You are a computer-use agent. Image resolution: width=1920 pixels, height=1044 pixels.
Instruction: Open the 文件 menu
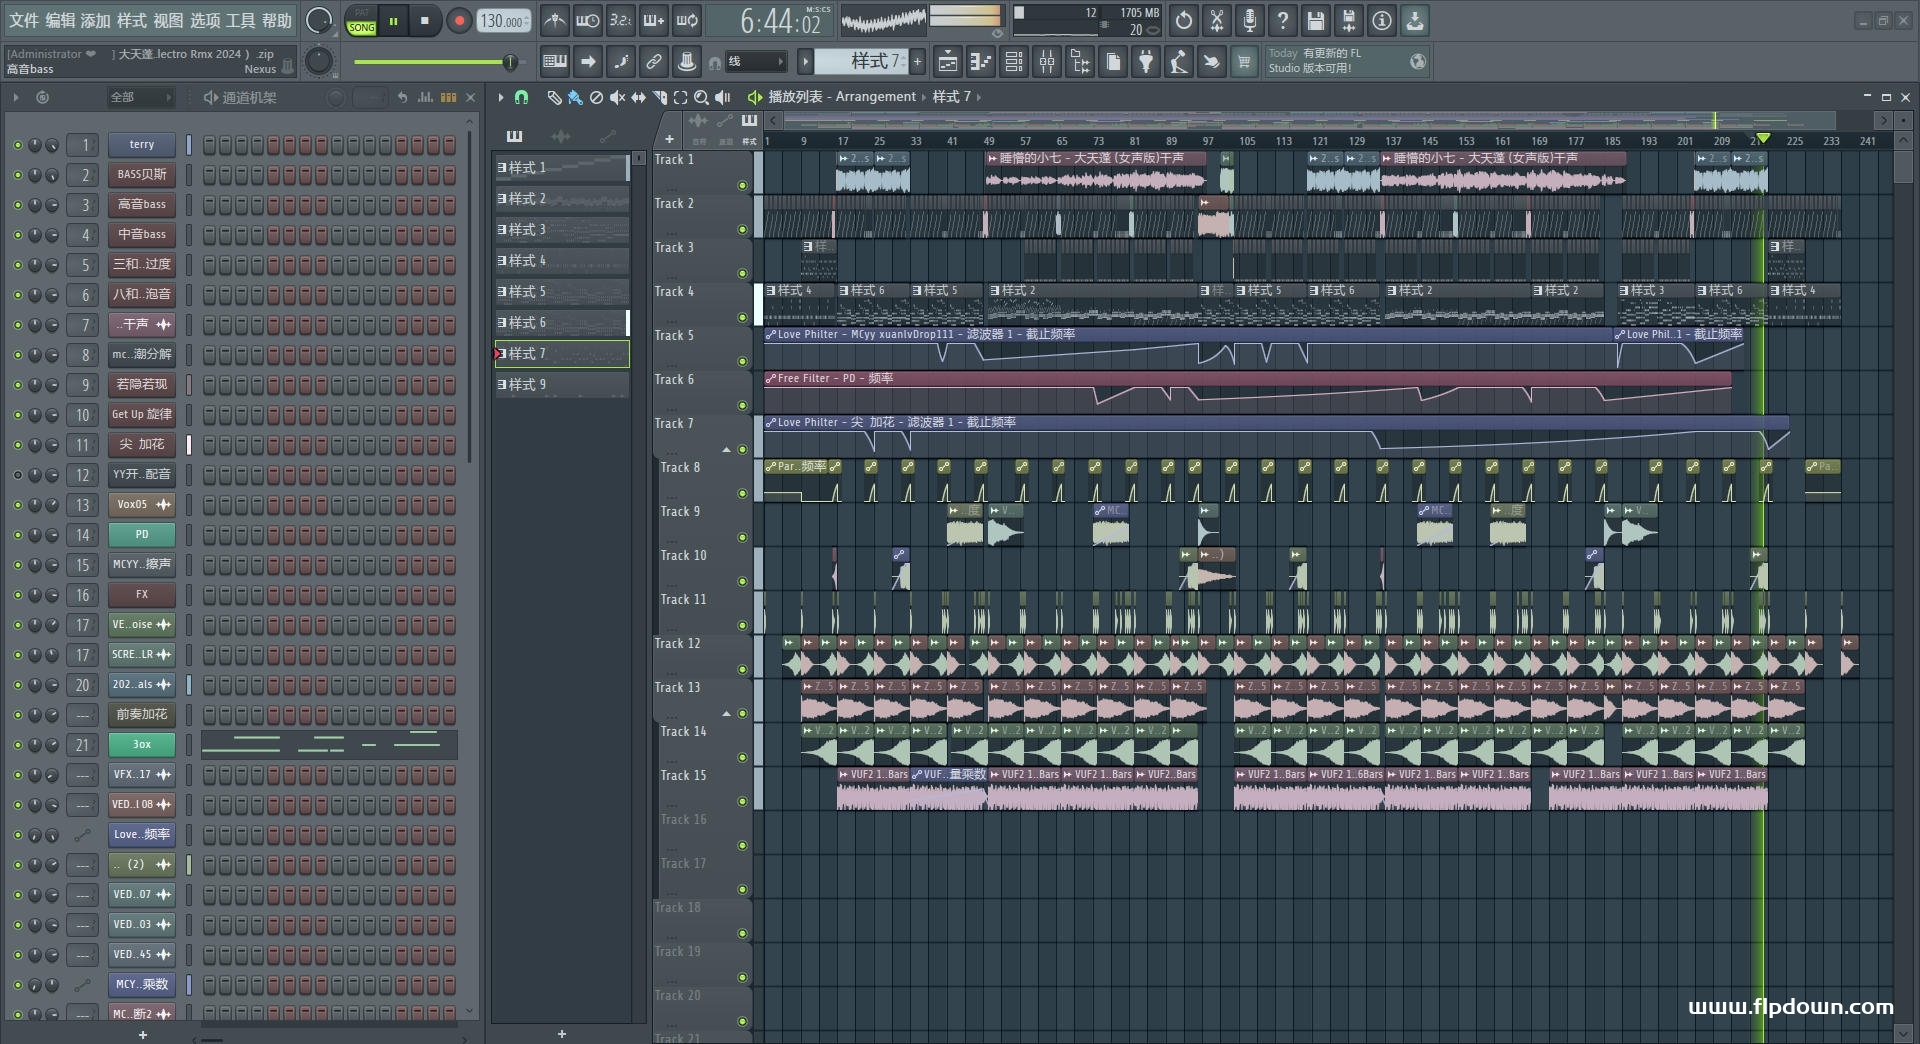tap(24, 21)
